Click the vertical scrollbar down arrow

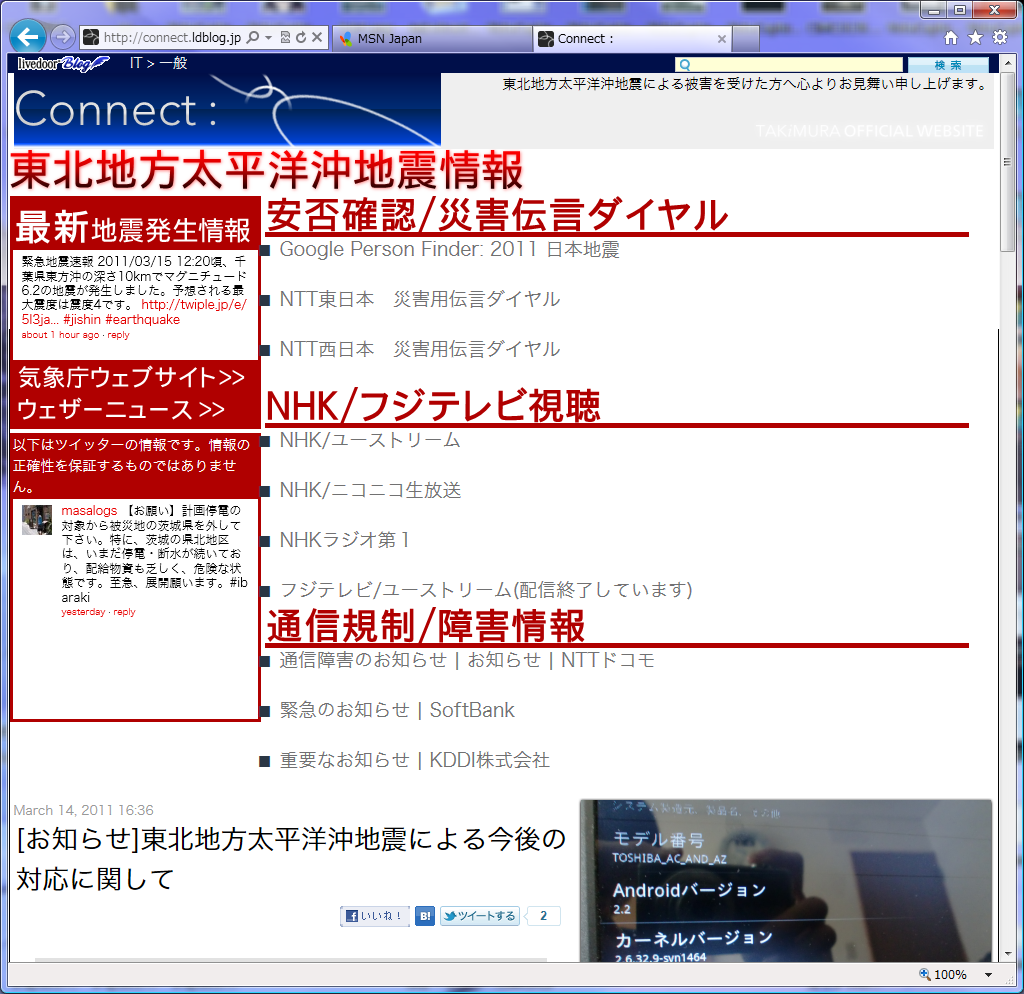tap(1008, 954)
